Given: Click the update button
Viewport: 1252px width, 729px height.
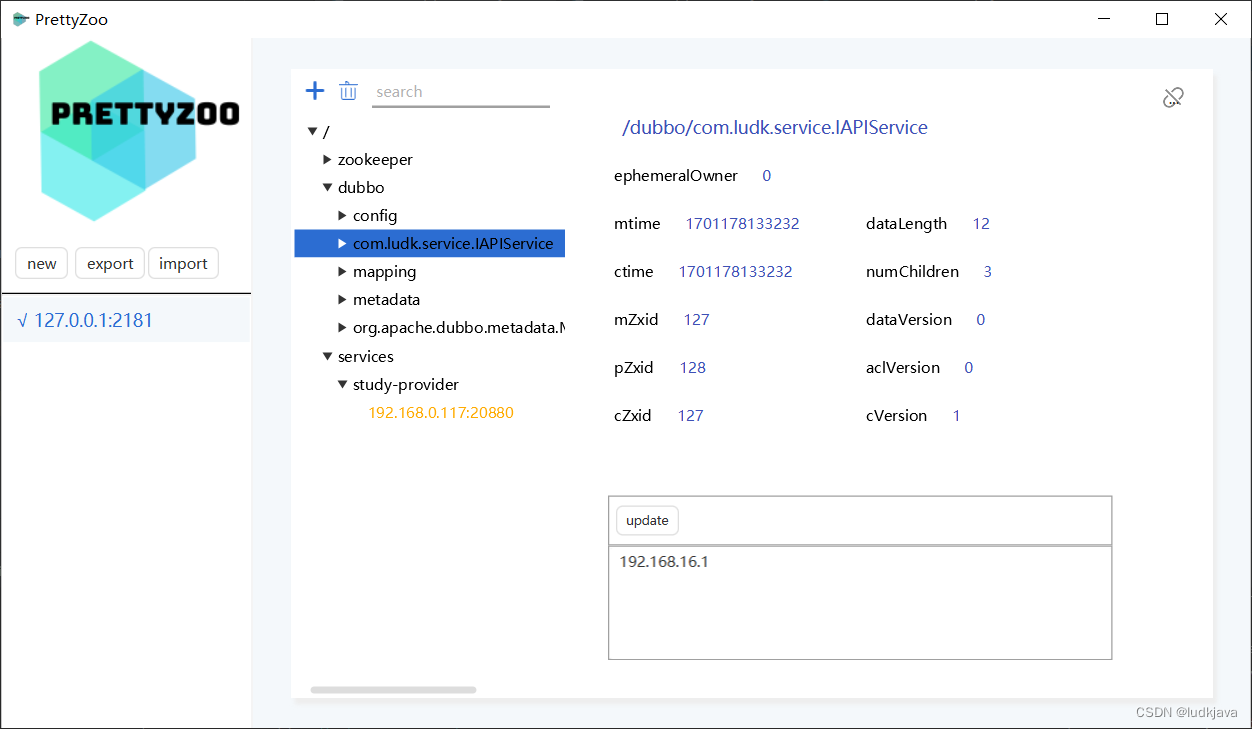Looking at the screenshot, I should (x=647, y=520).
